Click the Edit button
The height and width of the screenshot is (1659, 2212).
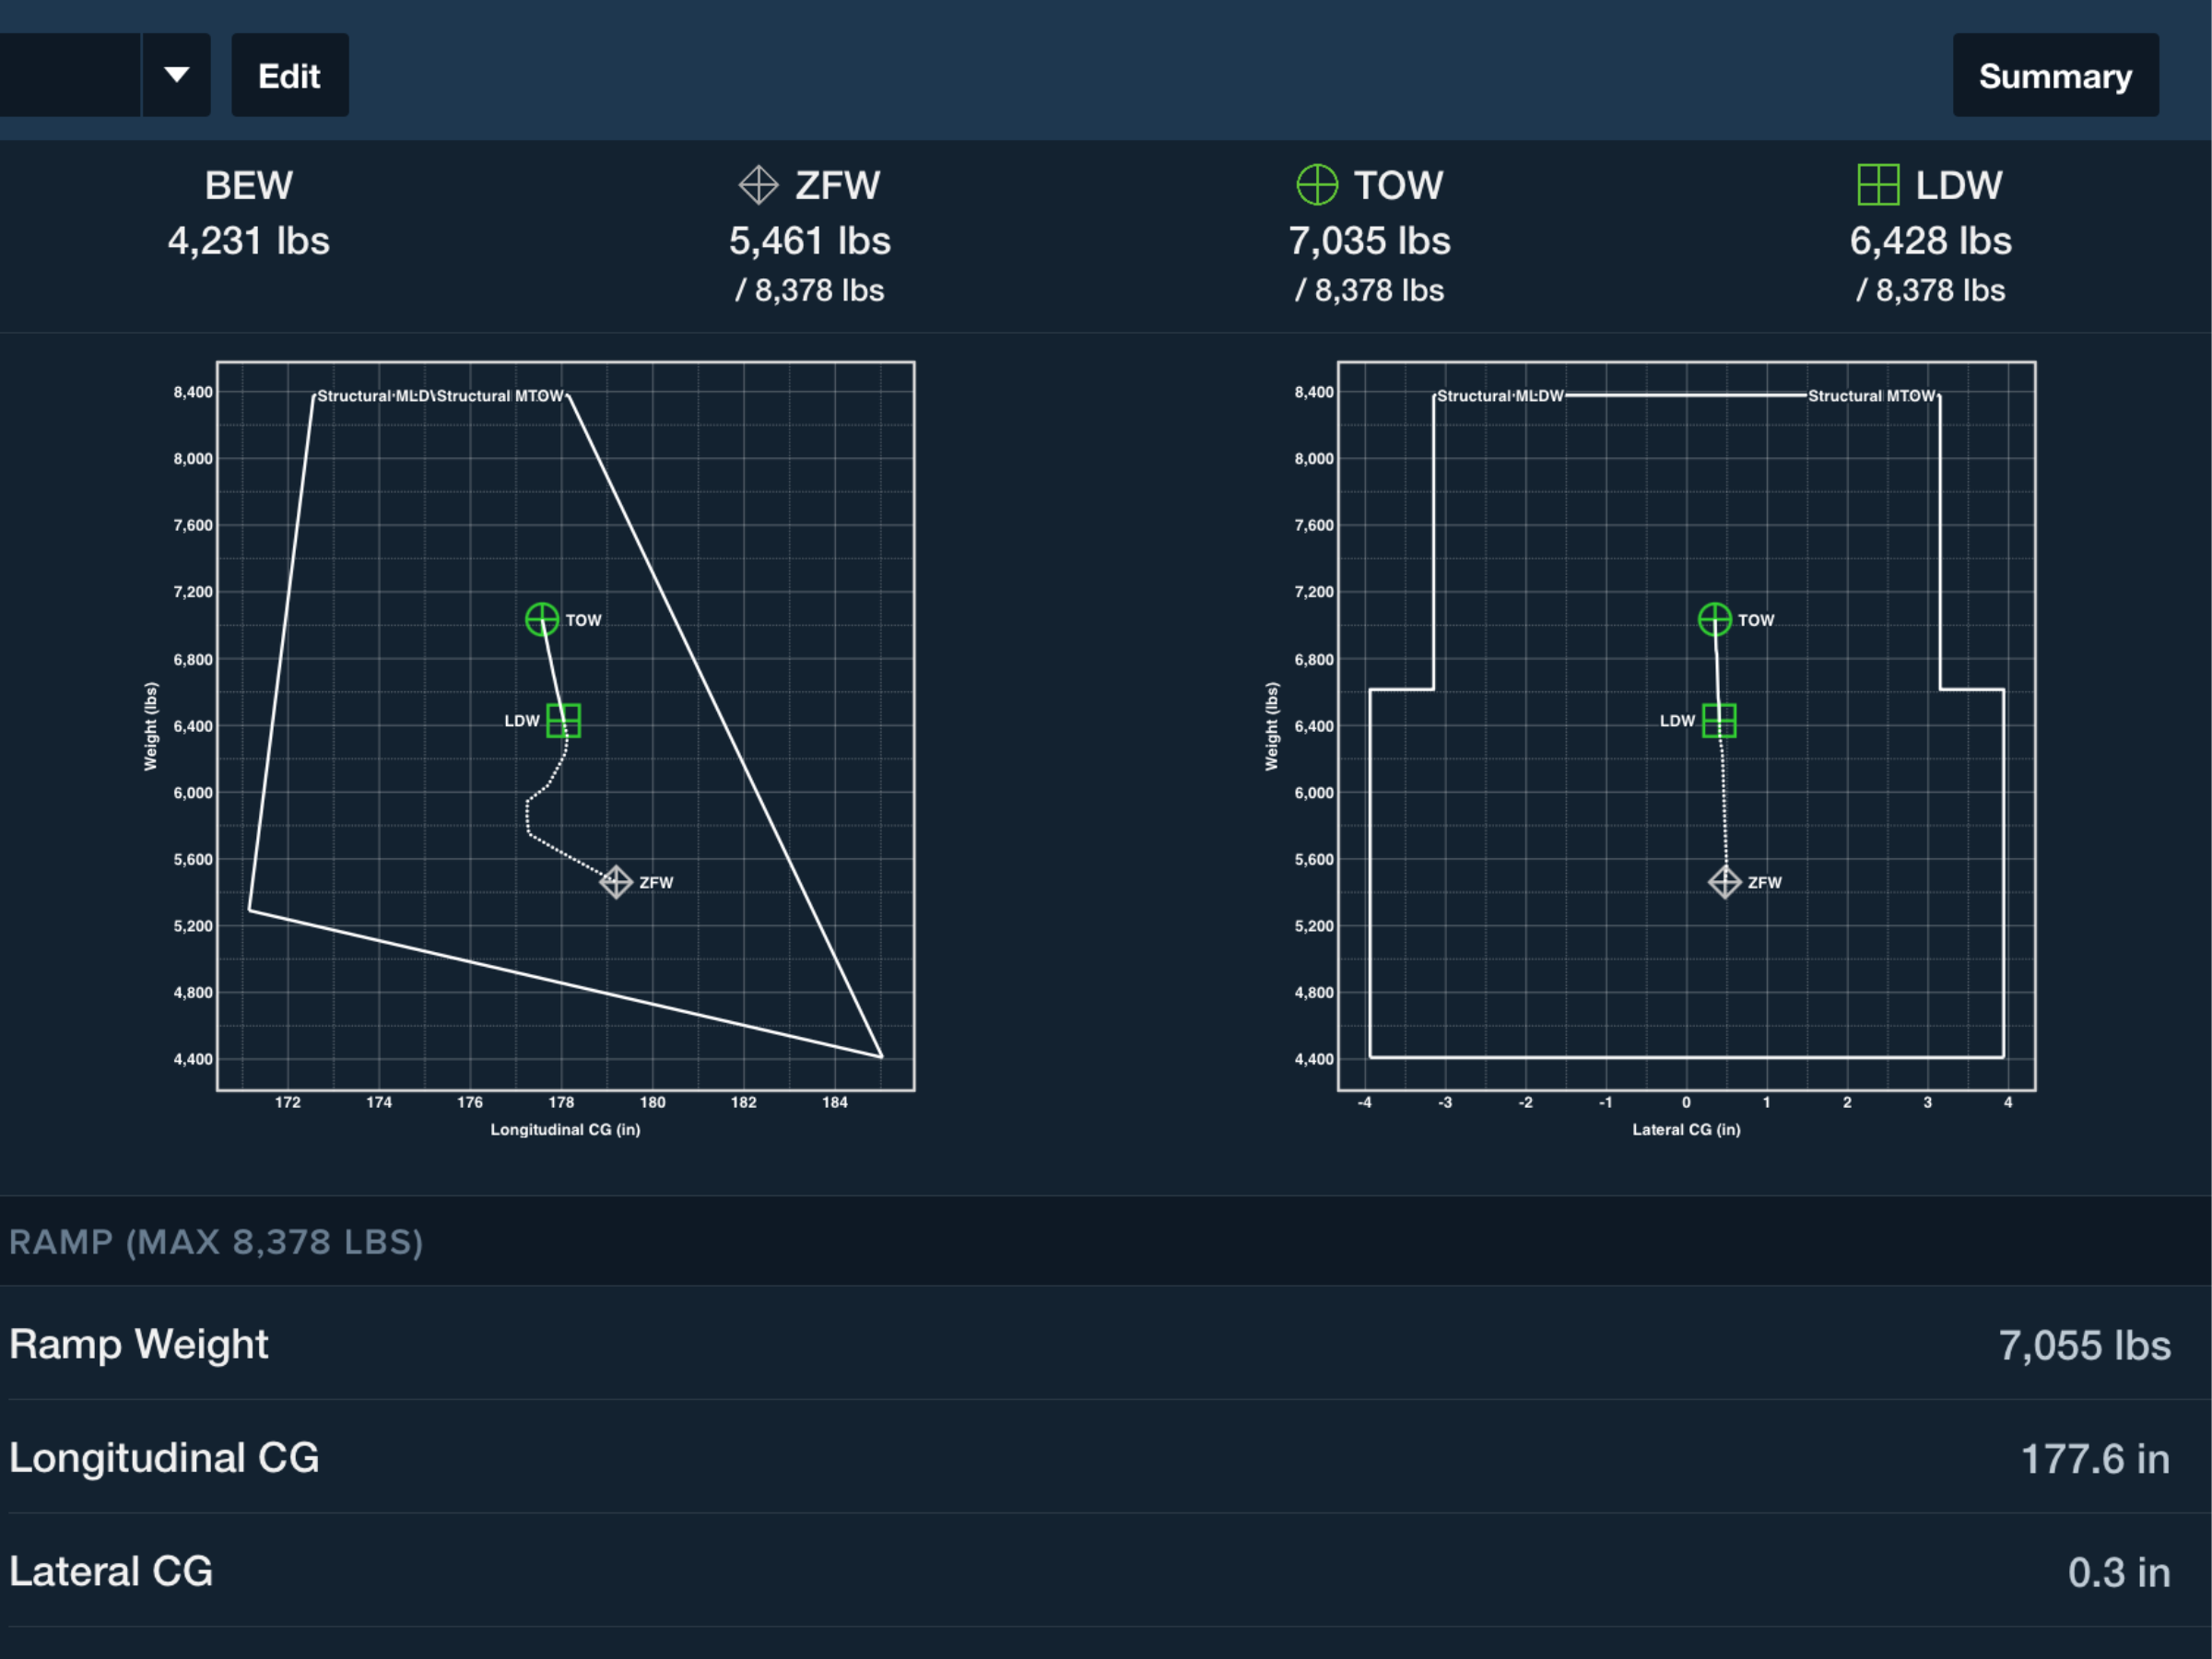(289, 75)
